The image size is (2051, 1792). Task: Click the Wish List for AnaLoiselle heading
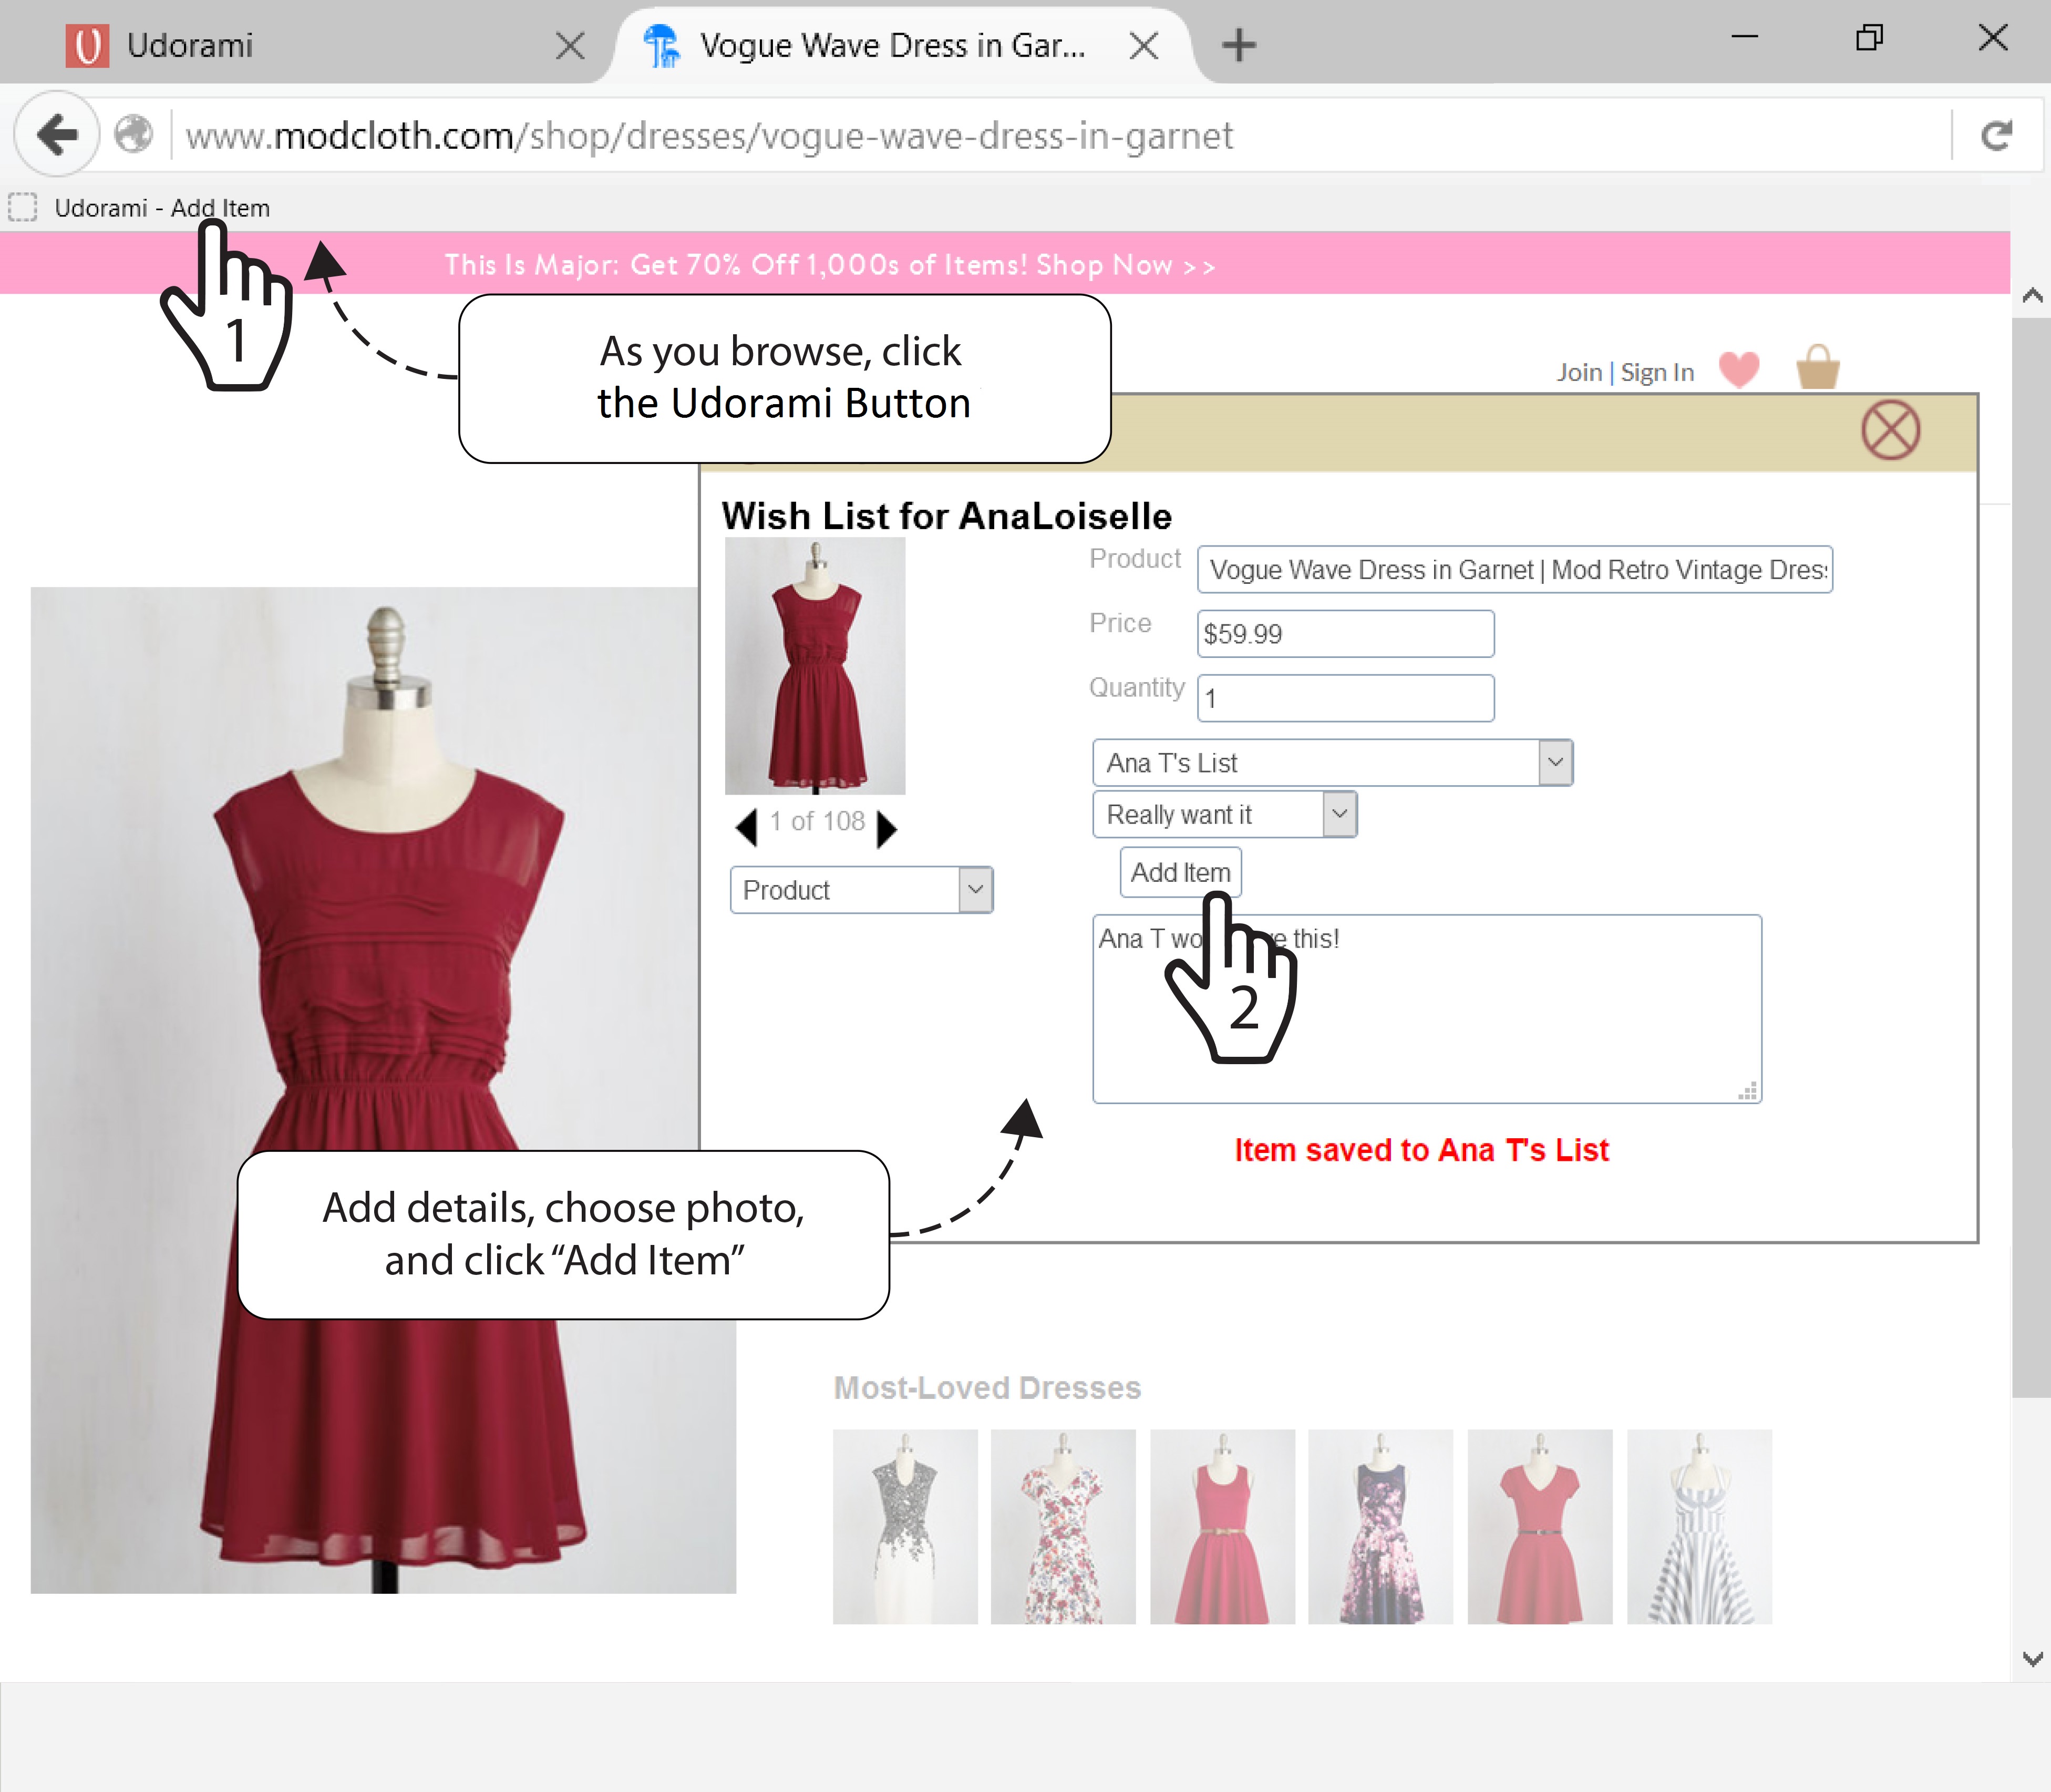(946, 516)
